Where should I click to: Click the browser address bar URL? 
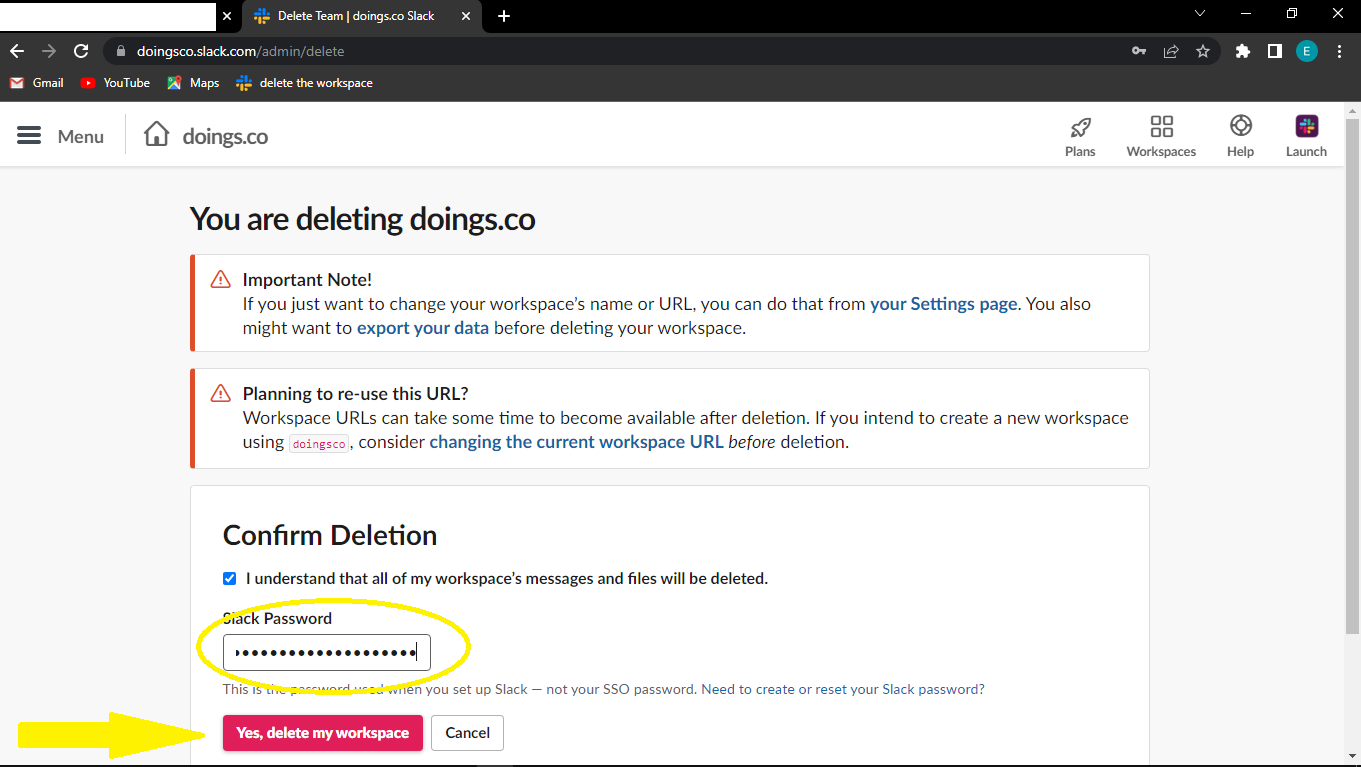click(241, 51)
